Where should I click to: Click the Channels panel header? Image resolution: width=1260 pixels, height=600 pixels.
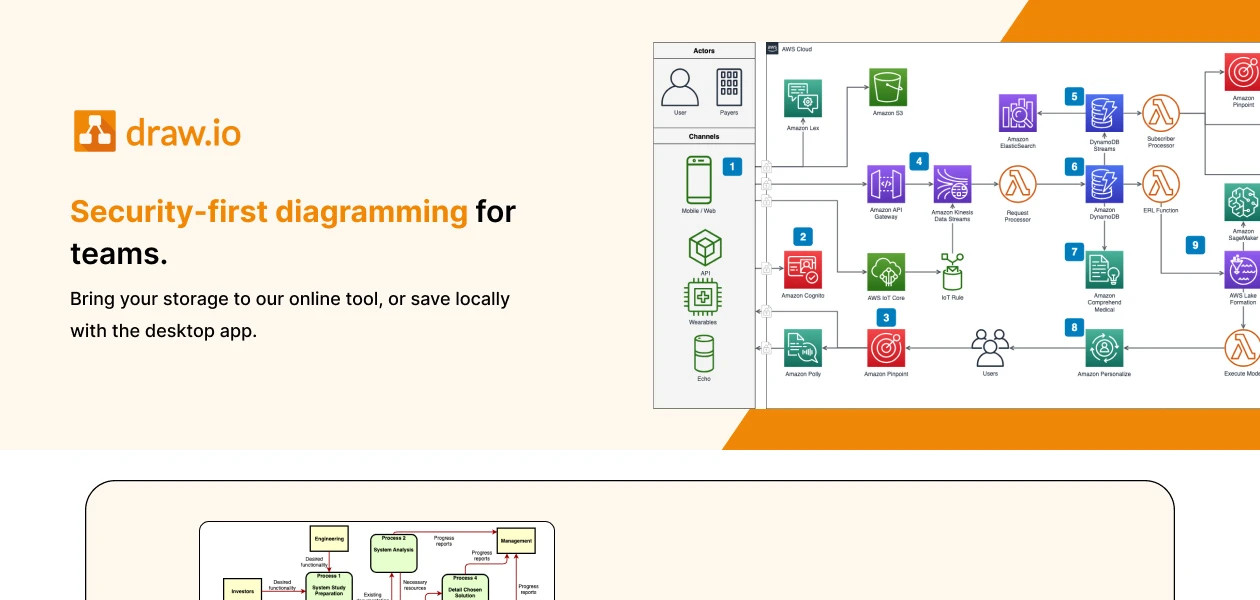tap(703, 137)
